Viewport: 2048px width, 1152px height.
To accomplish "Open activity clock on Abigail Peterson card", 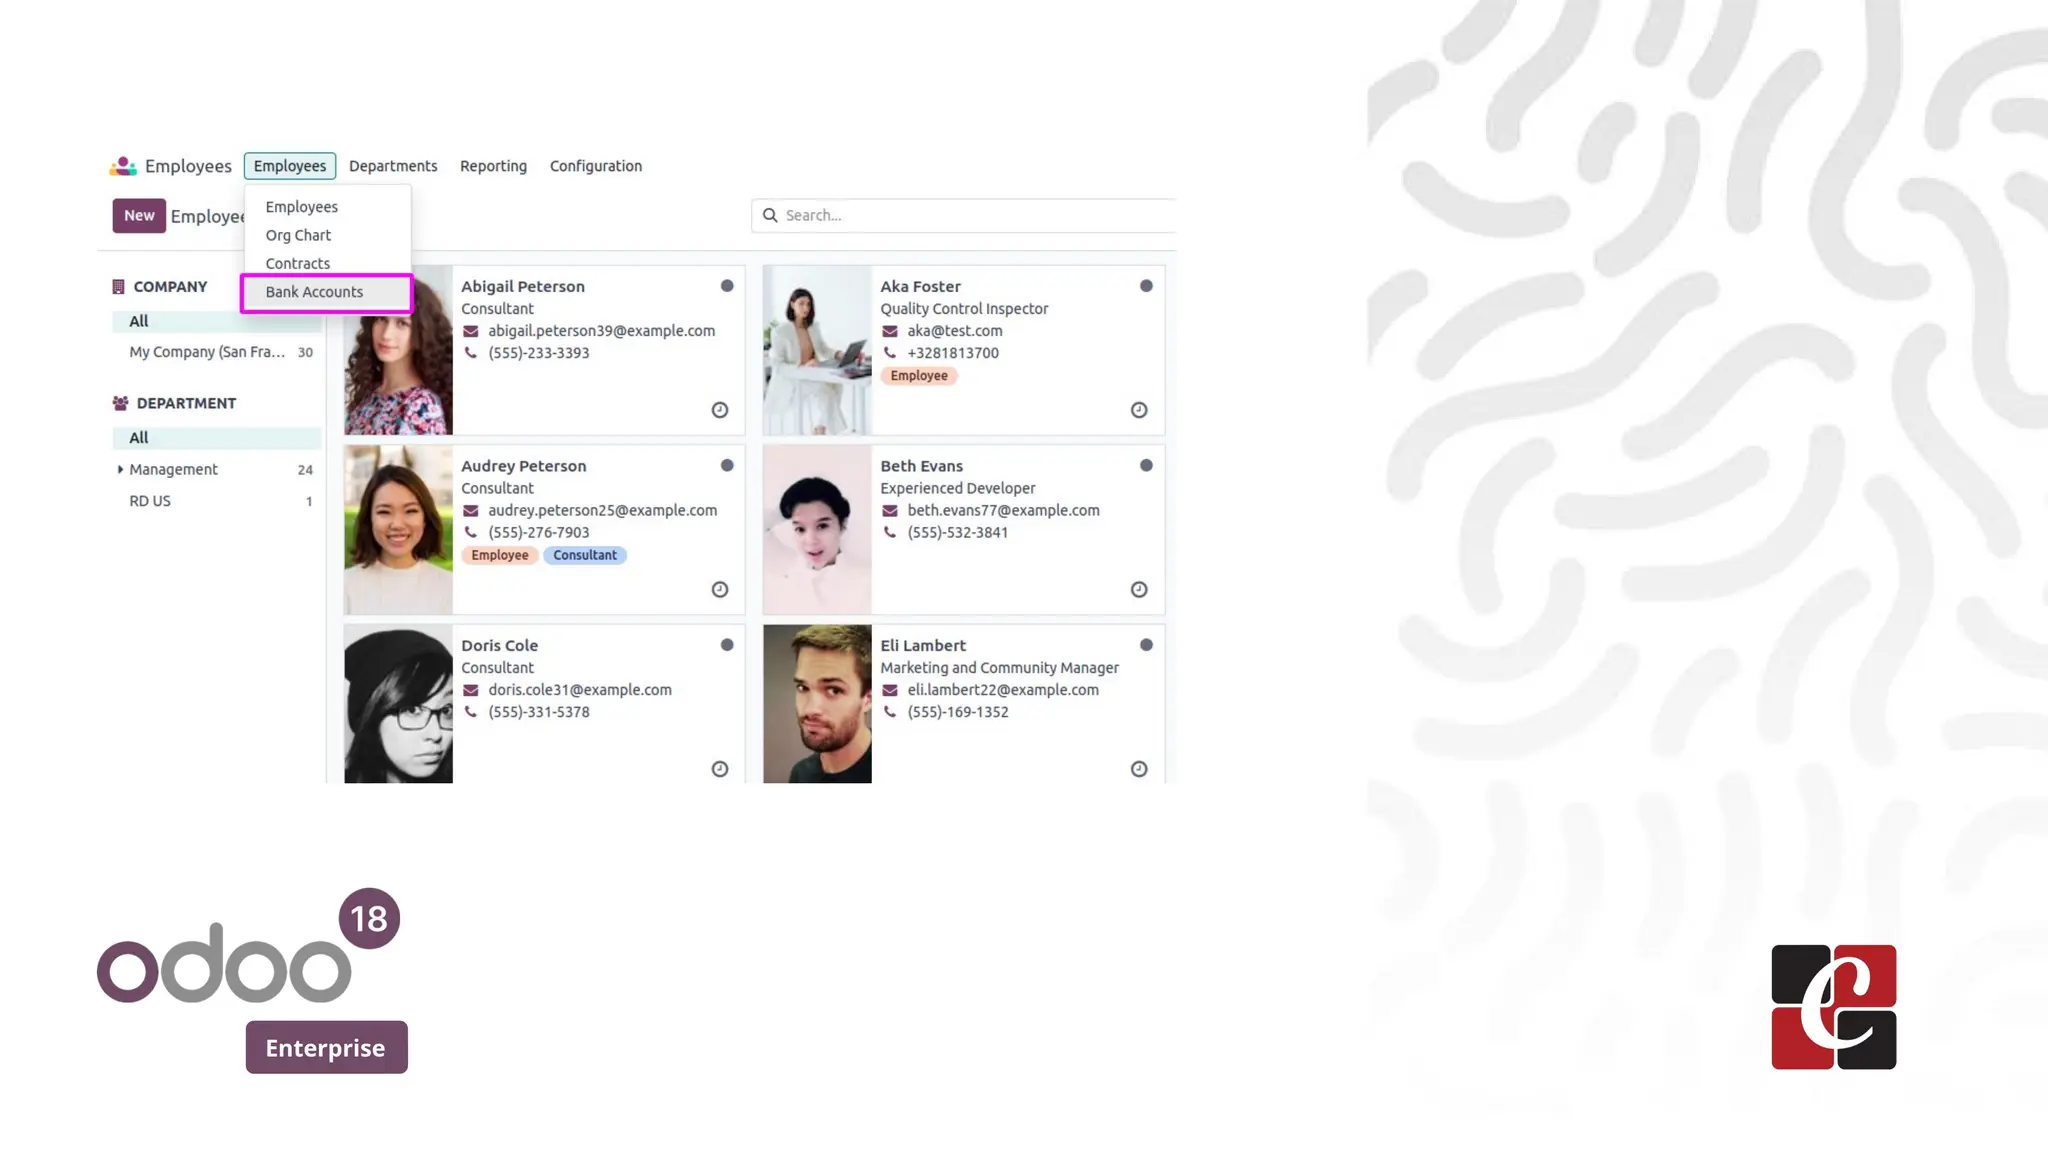I will click(719, 410).
